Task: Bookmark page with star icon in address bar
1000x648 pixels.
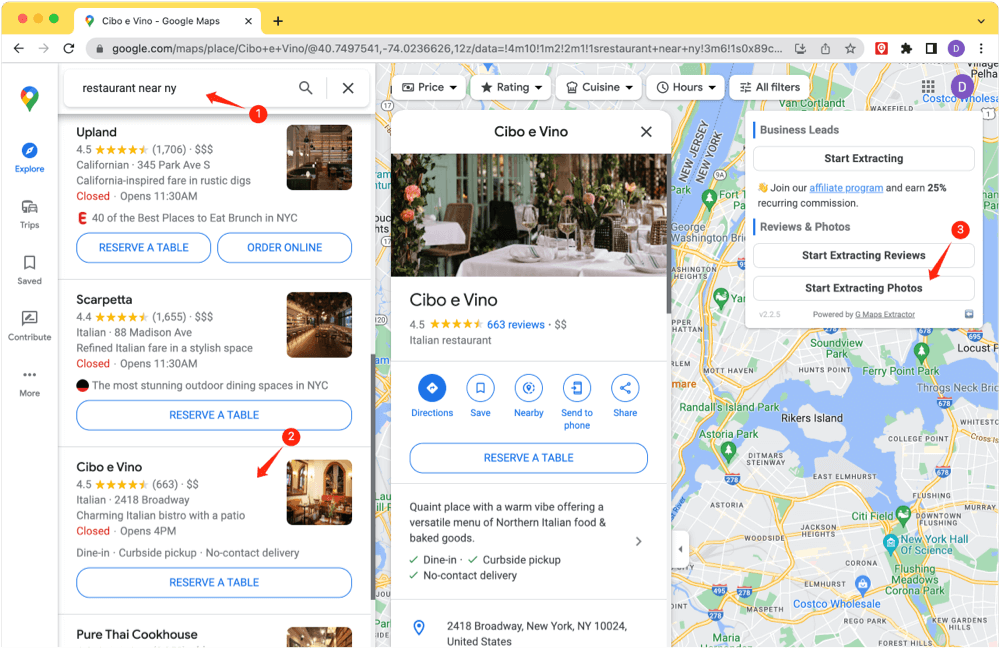Action: pos(850,48)
